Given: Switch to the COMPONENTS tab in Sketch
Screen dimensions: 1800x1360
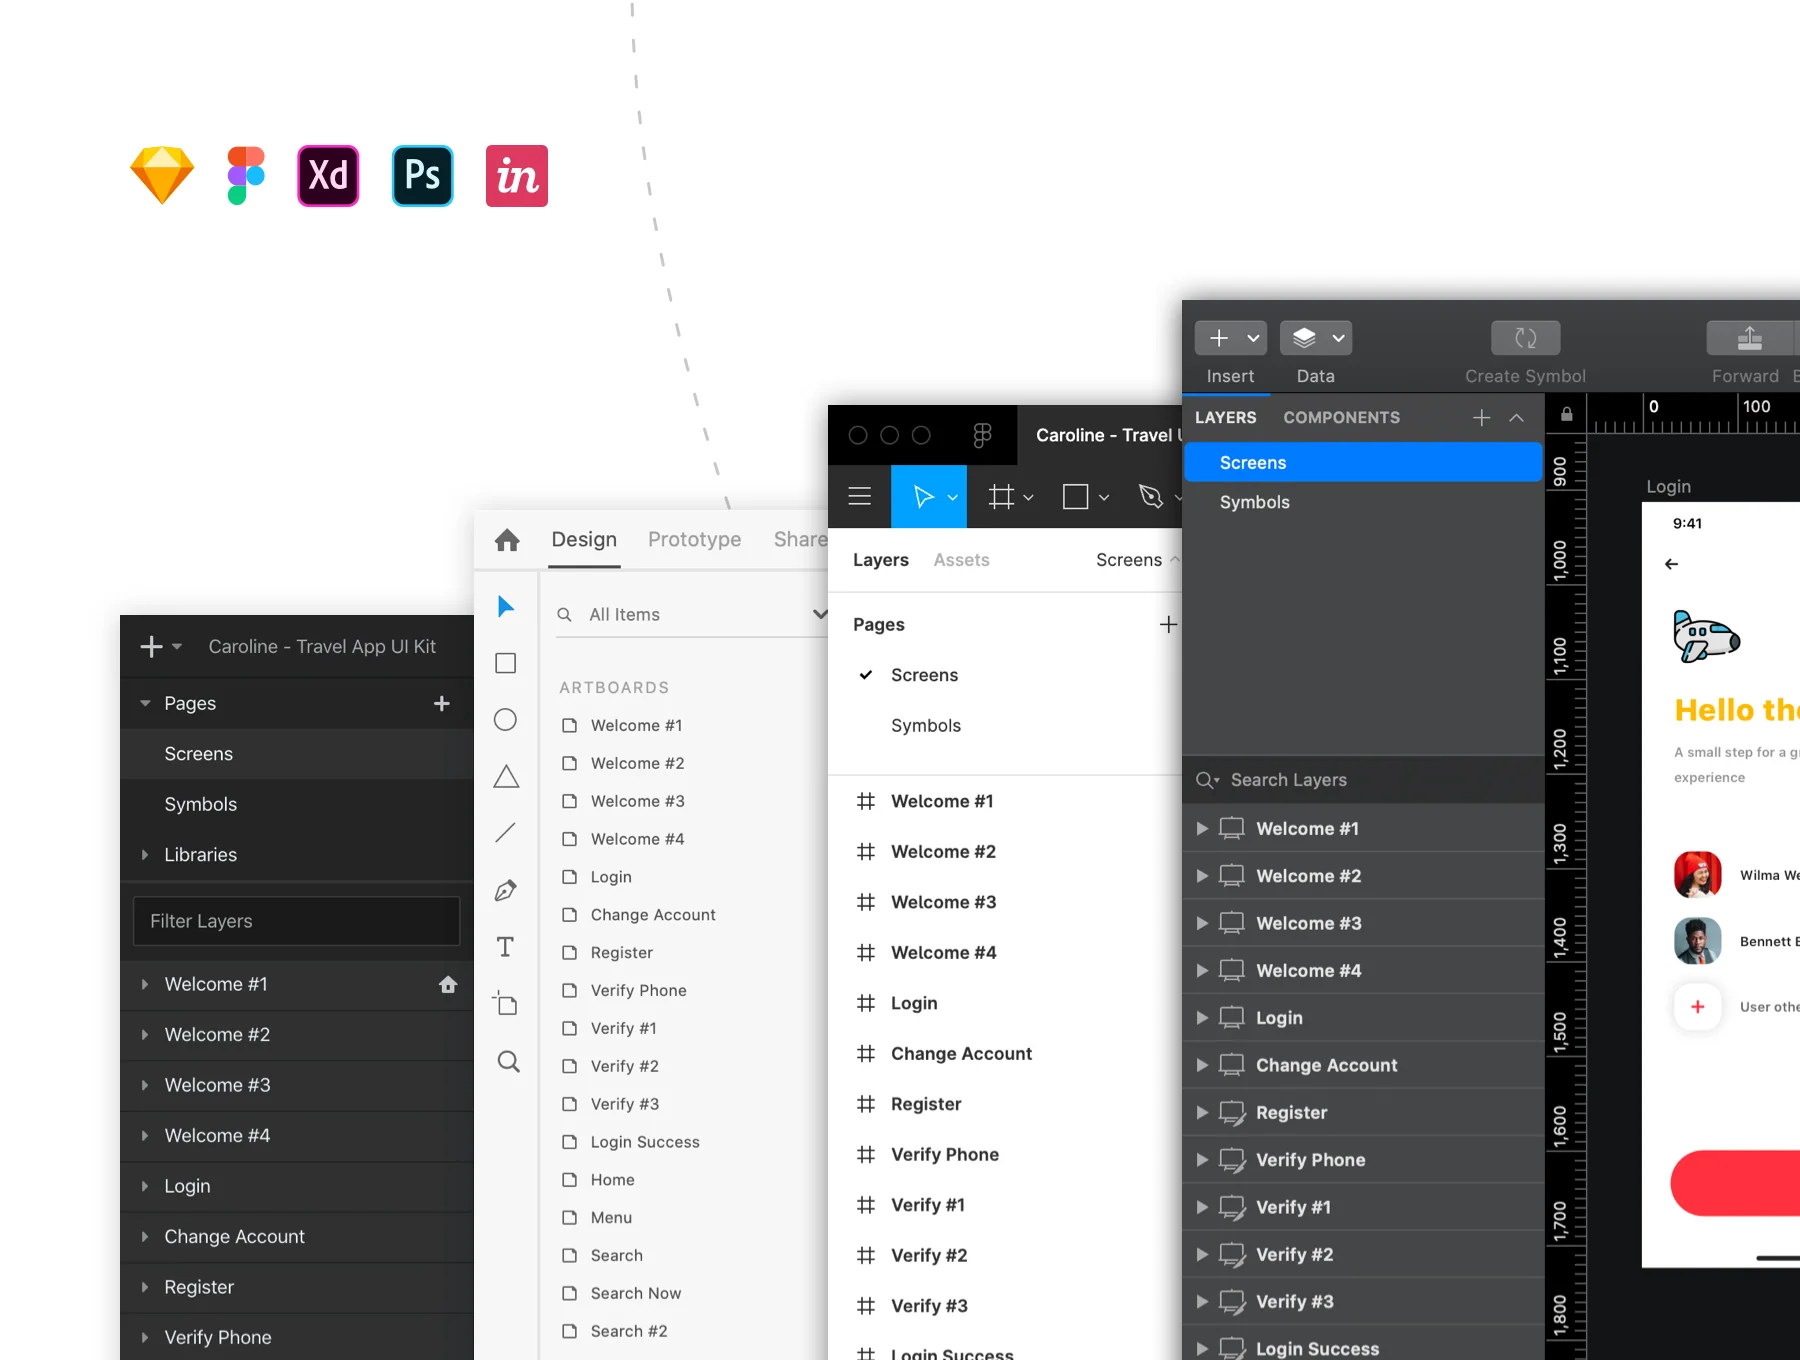Looking at the screenshot, I should (x=1341, y=417).
